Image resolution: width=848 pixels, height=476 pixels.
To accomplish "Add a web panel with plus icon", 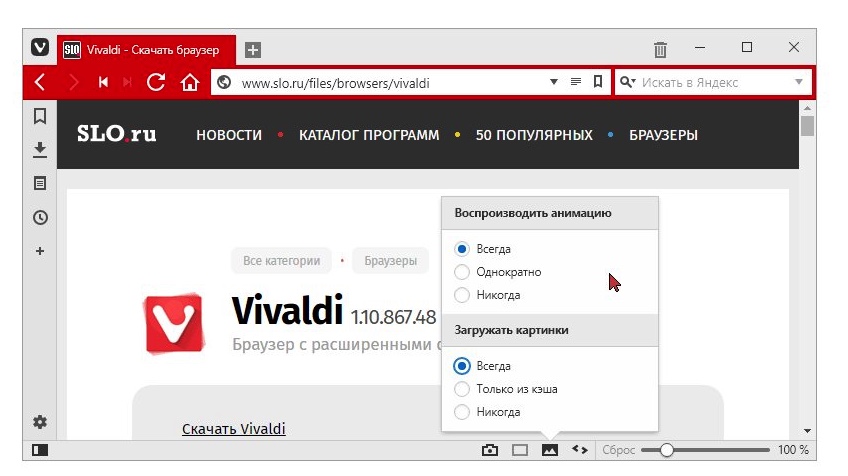I will [x=39, y=251].
